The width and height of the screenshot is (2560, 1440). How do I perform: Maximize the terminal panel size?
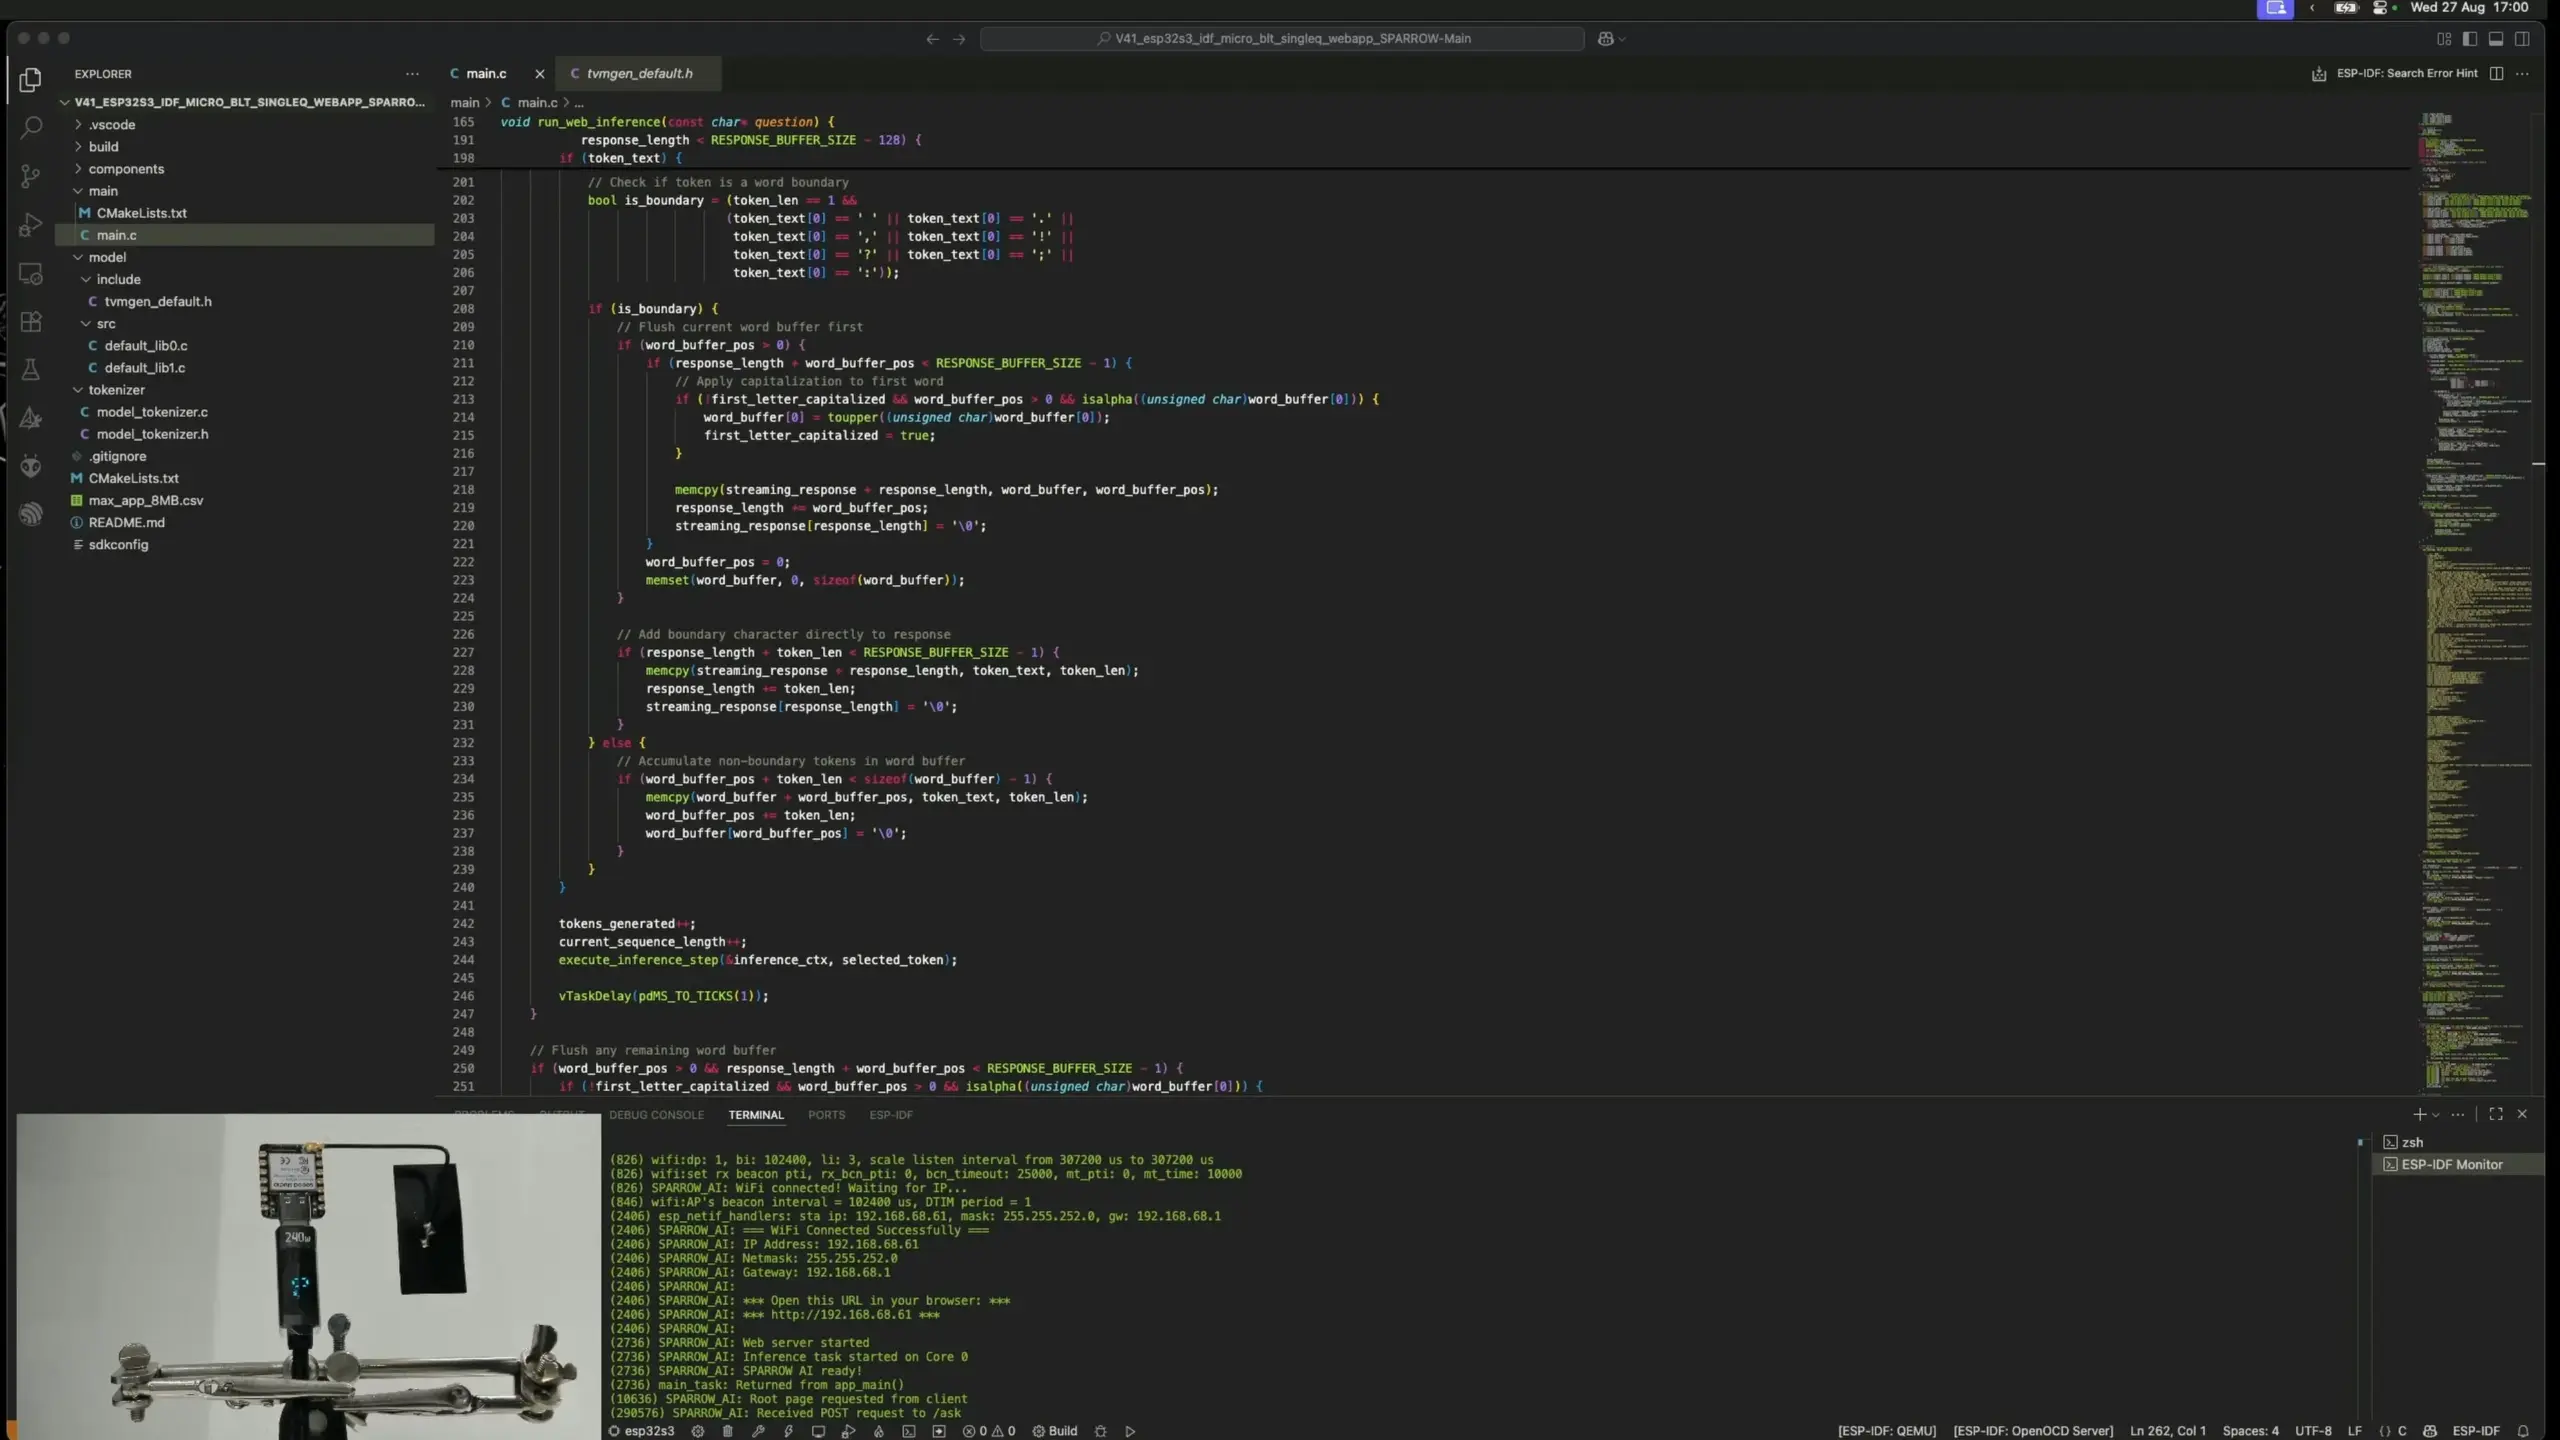point(2496,1114)
